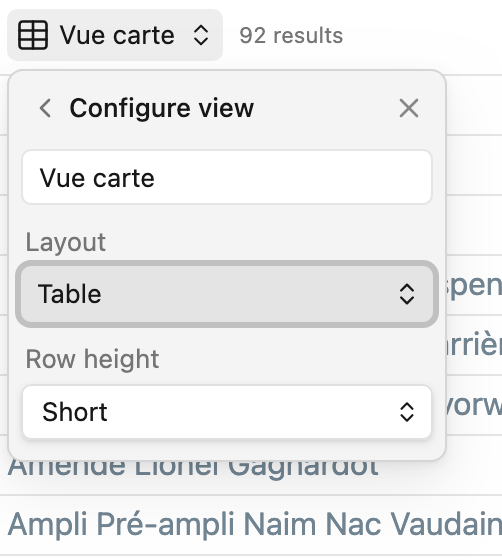Image resolution: width=502 pixels, height=560 pixels.
Task: Select the Short text in the row height selector
Action: 75,412
